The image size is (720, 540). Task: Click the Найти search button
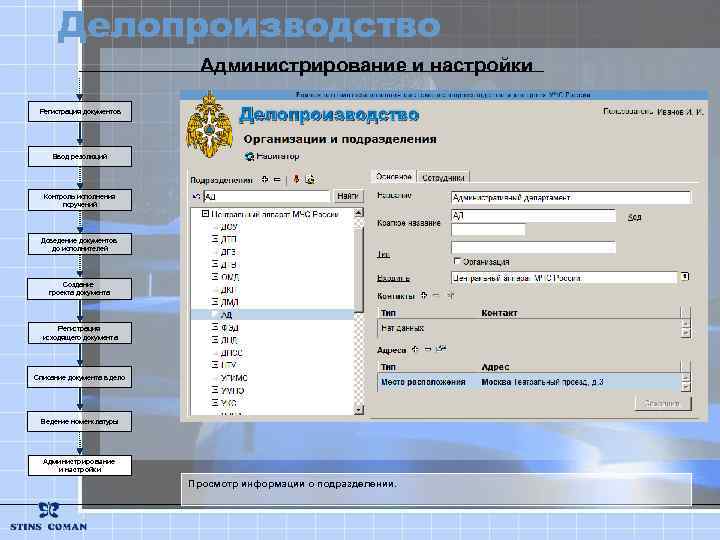(348, 196)
